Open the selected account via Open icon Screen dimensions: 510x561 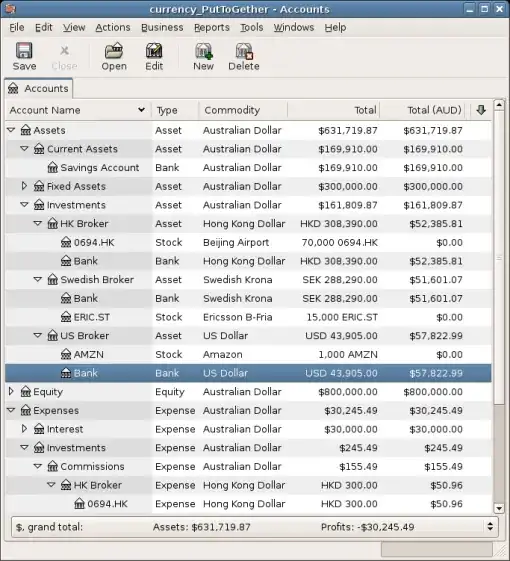[x=114, y=51]
